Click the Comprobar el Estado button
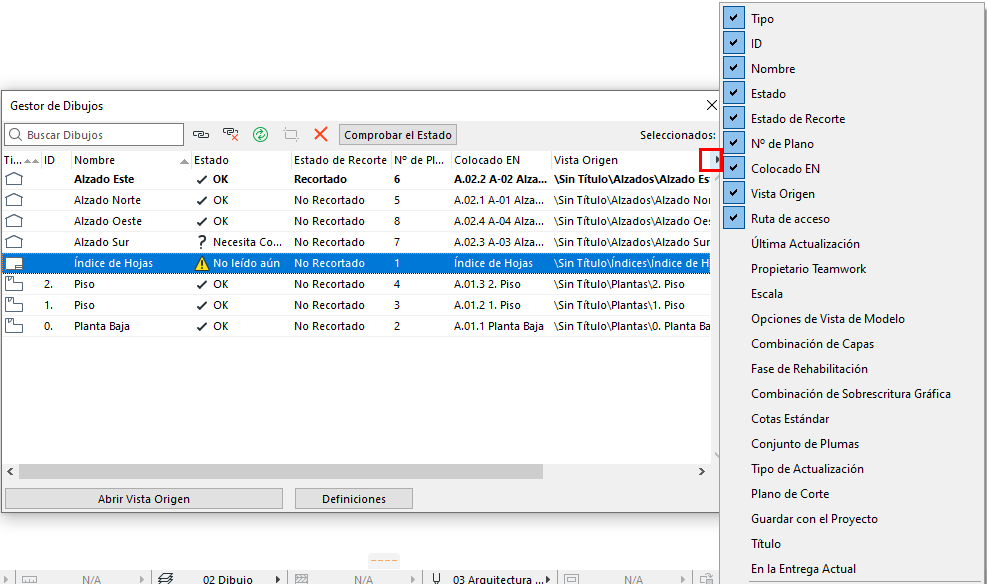 point(398,135)
